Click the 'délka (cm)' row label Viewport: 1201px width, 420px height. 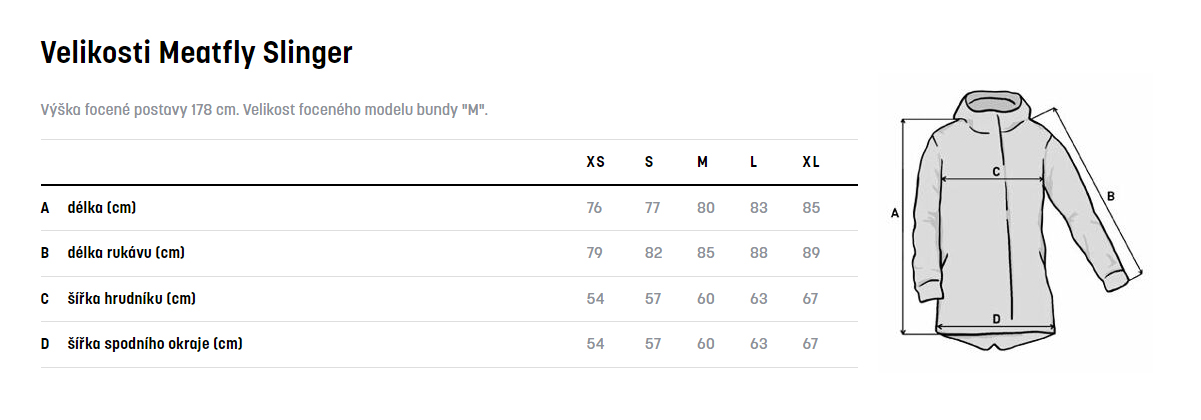101,208
